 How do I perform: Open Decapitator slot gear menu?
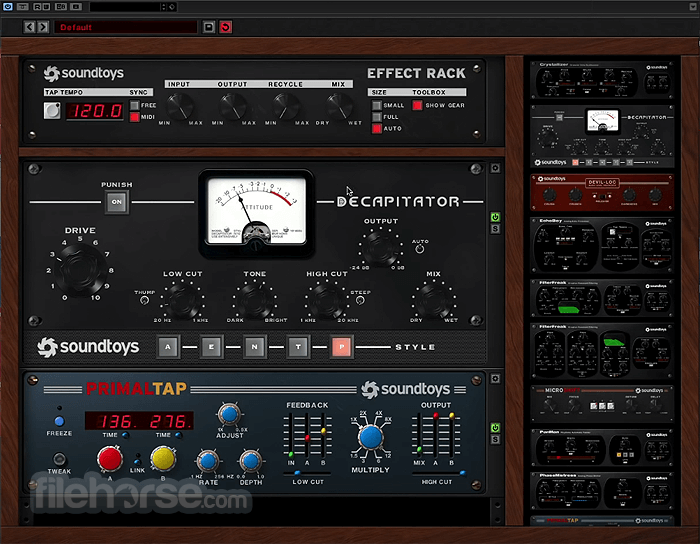[x=495, y=168]
